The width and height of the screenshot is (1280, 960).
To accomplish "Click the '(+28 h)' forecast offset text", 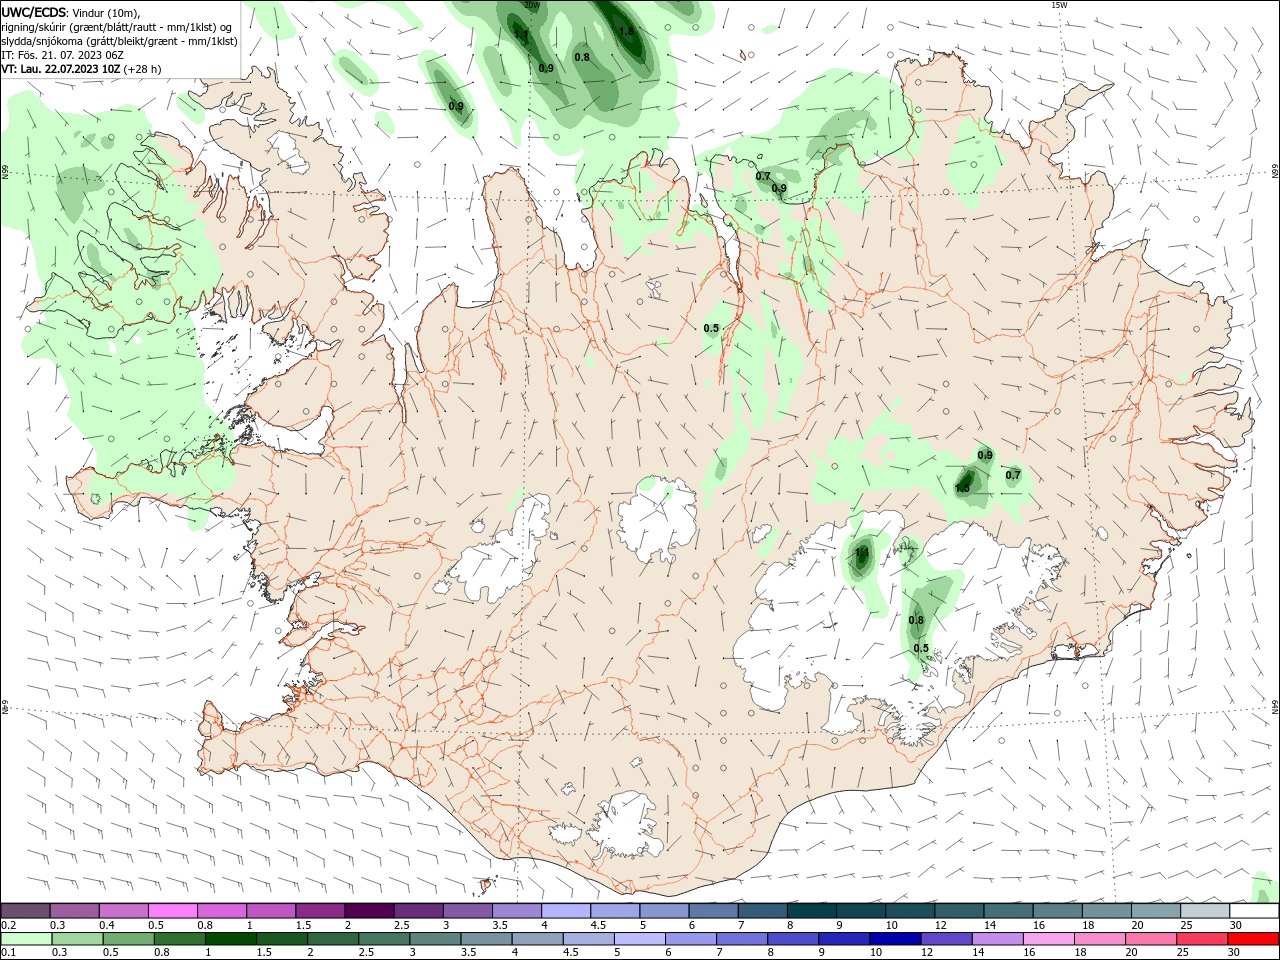I will 143,69.
